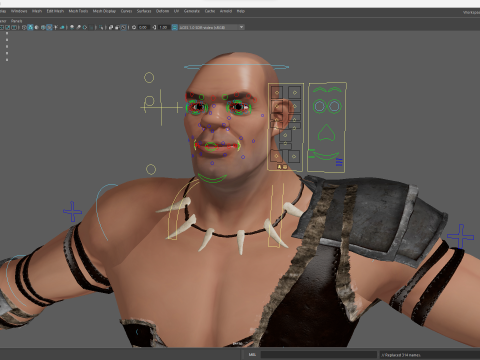Viewport: 480px width, 360px height.
Task: Toggle motion blur icon
Action: tap(78, 27)
